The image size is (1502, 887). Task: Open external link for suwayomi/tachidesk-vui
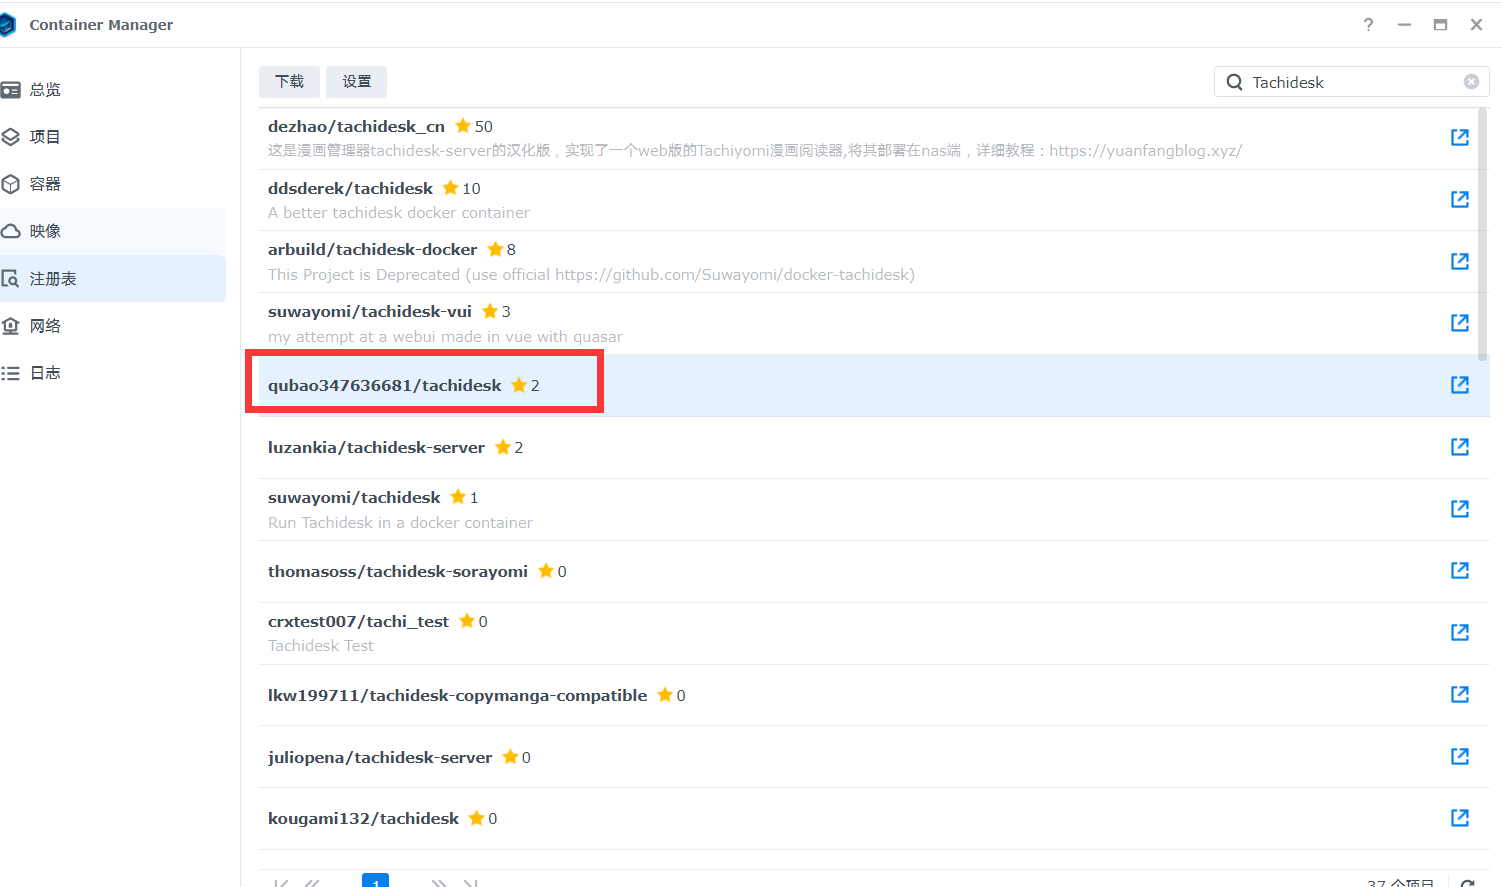coord(1460,323)
